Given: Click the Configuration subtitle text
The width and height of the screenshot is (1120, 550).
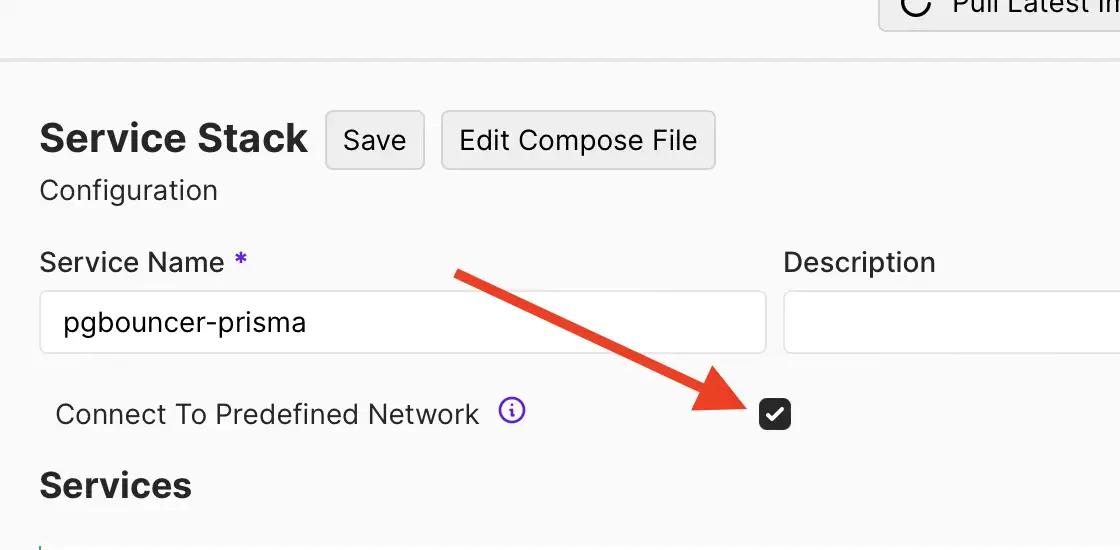Looking at the screenshot, I should (129, 191).
